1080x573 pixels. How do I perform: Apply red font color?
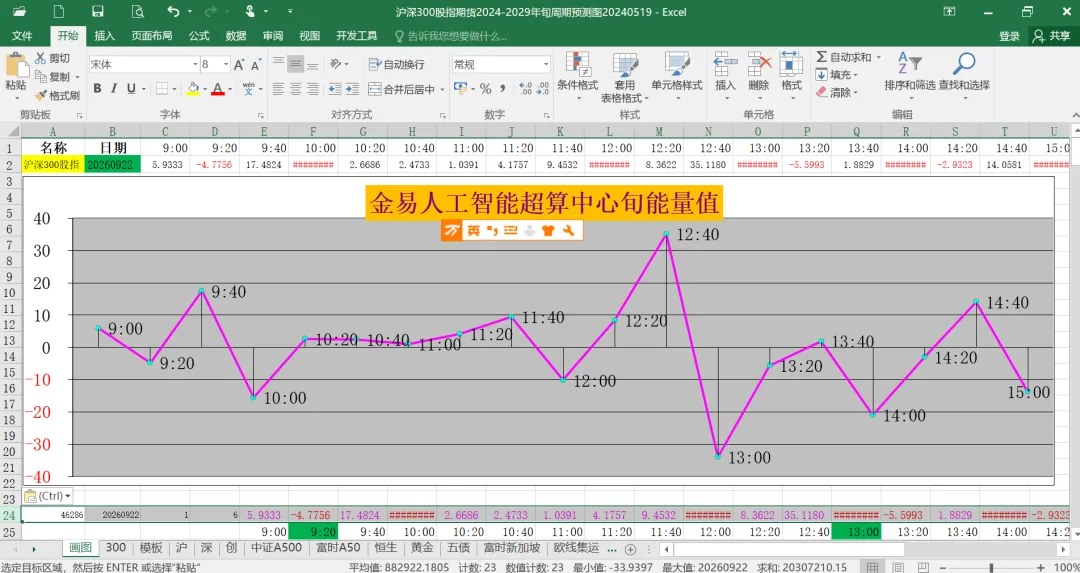point(218,89)
